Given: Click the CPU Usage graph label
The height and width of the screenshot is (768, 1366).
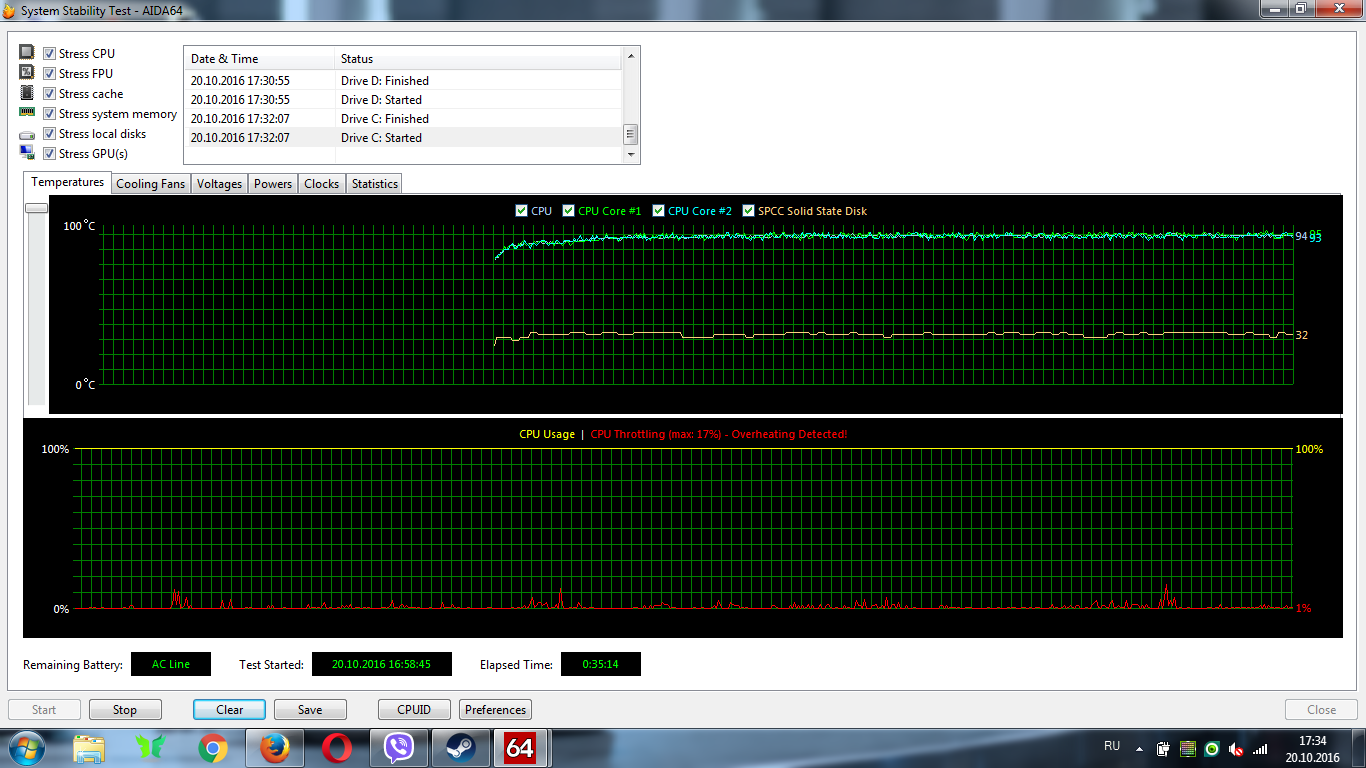Looking at the screenshot, I should coord(547,434).
